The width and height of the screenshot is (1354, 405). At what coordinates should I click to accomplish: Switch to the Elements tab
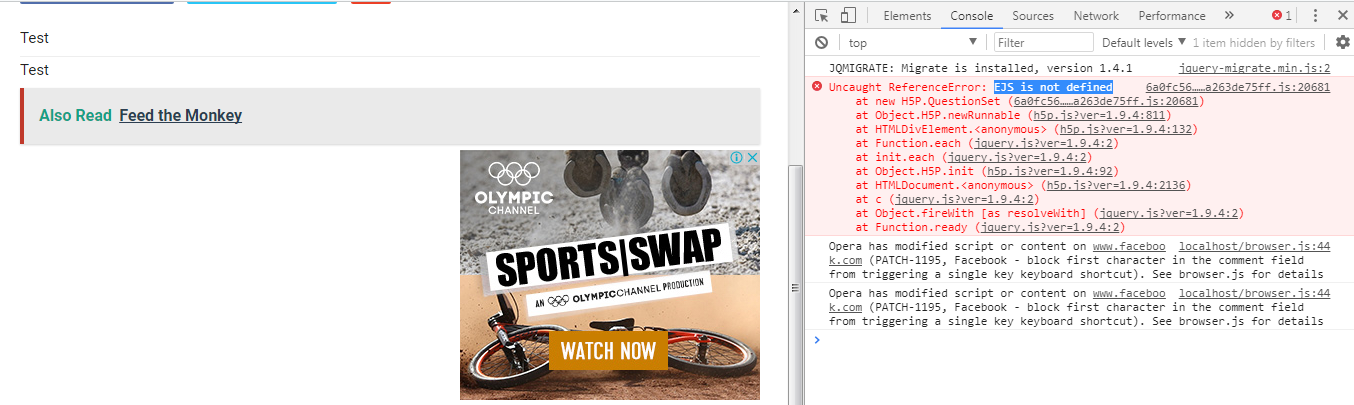click(907, 15)
